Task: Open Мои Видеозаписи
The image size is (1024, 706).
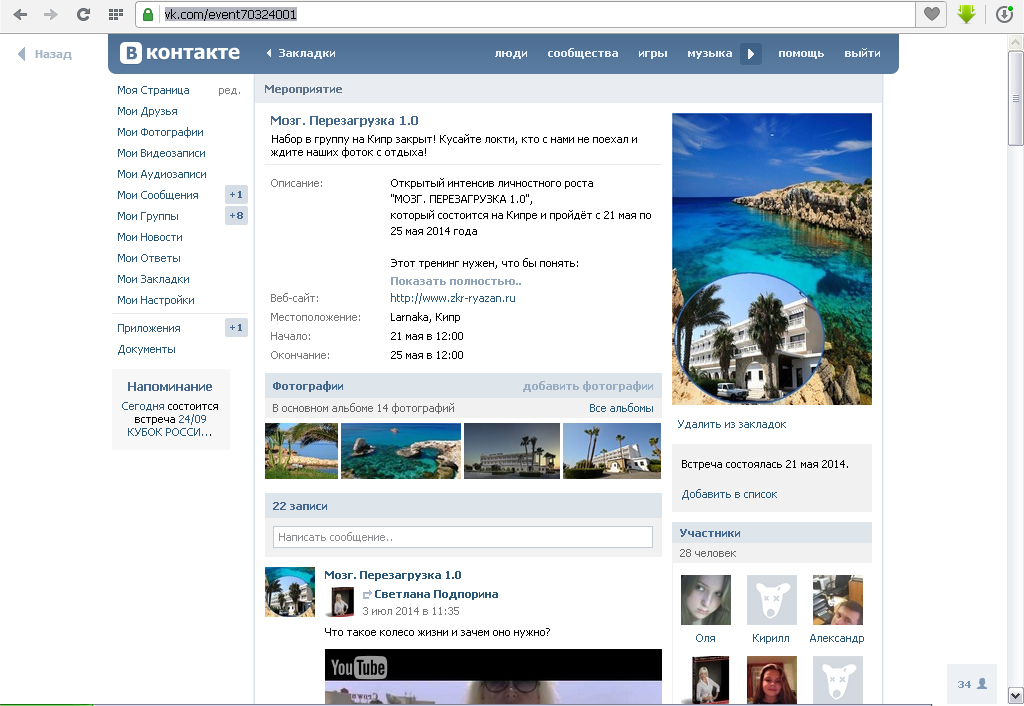Action: click(161, 153)
